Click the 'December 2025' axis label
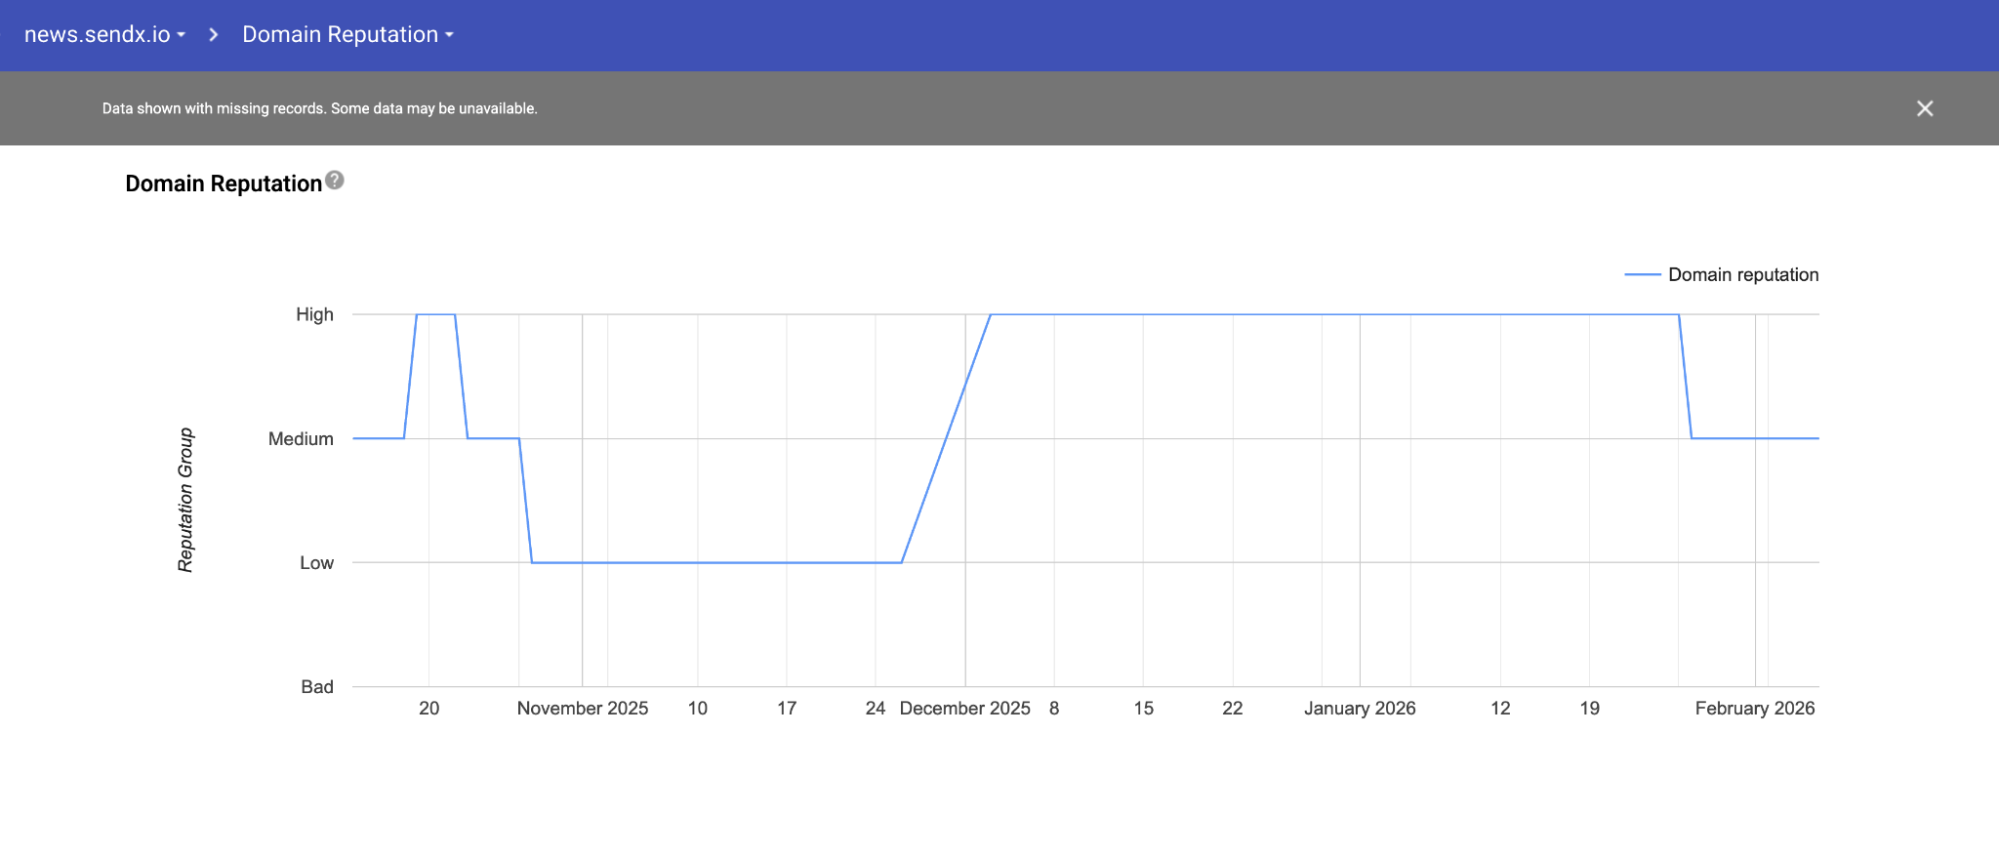The image size is (1999, 863). (964, 708)
